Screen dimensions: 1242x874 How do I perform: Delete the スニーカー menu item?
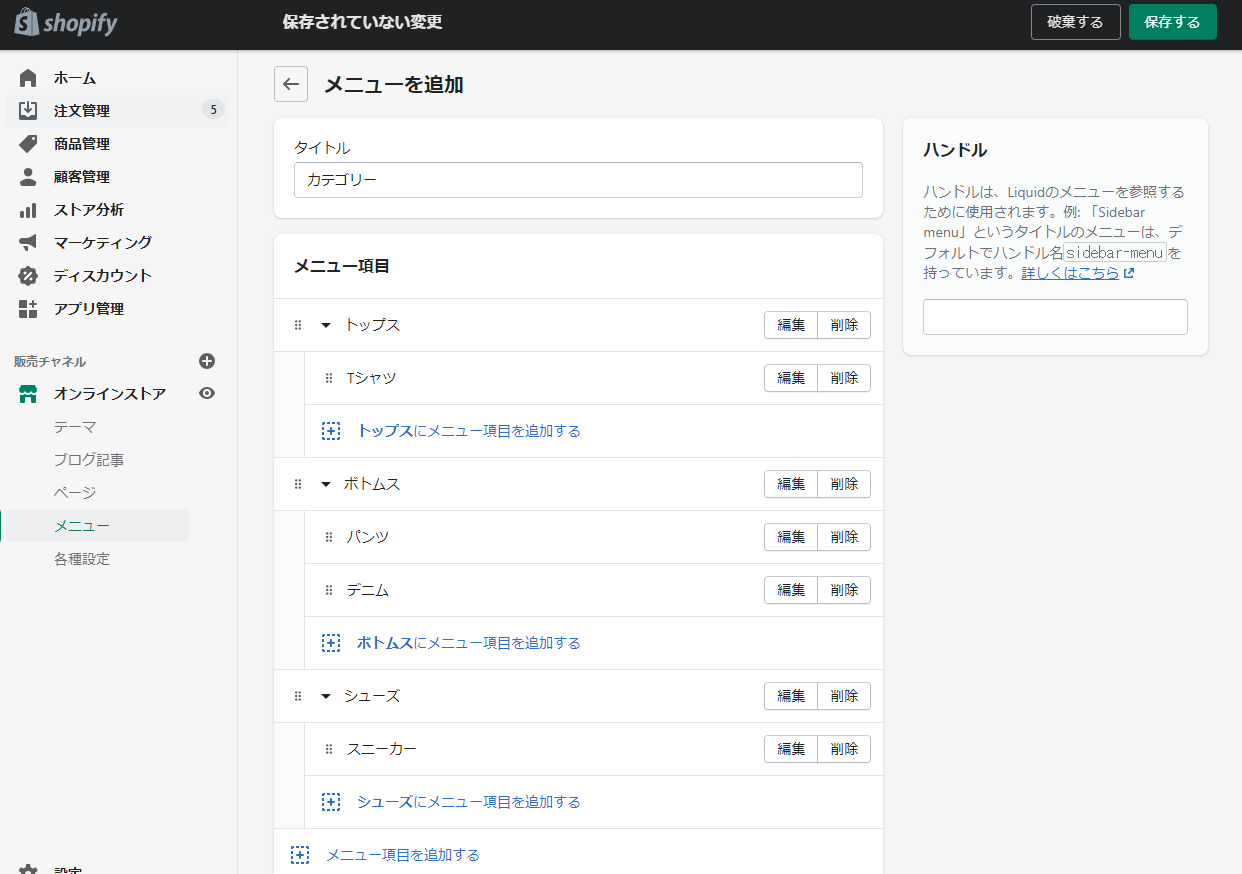pos(844,749)
